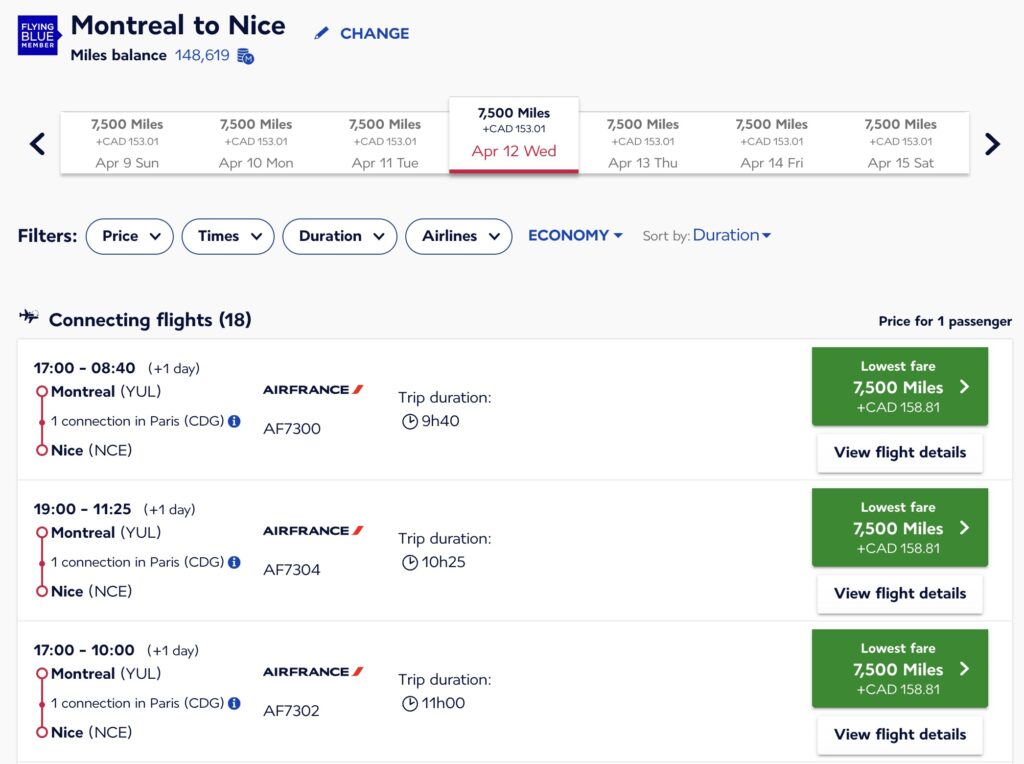Click the clock icon next to 9h40 duration

click(410, 421)
